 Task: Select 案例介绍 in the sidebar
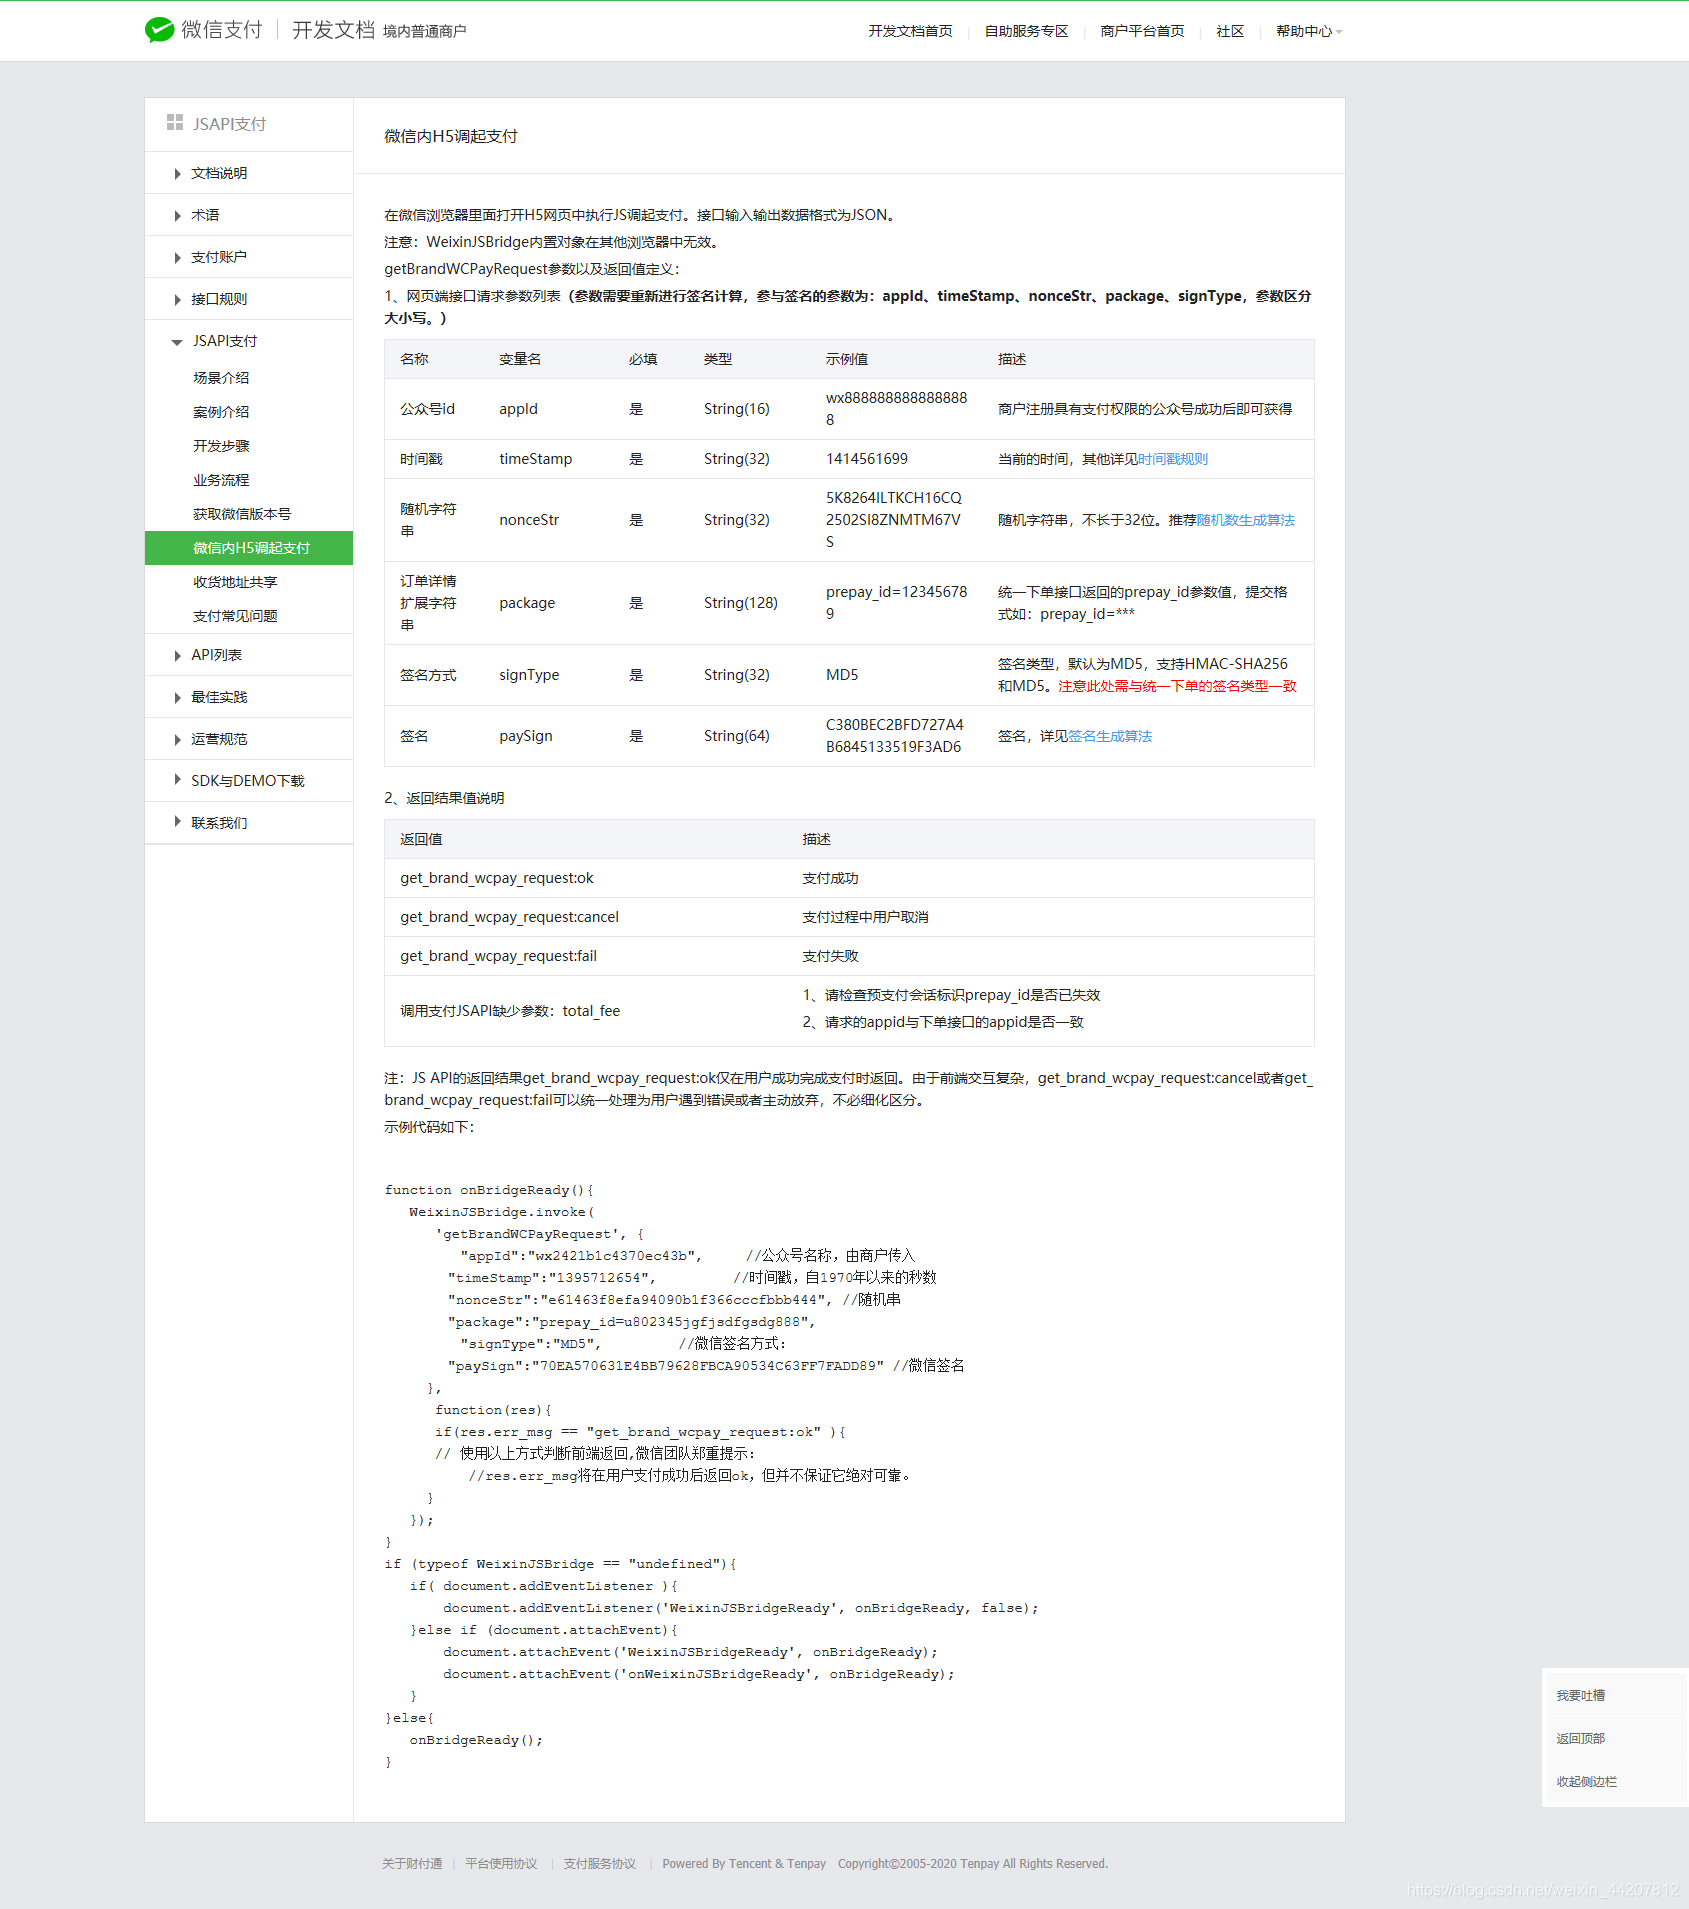click(221, 412)
